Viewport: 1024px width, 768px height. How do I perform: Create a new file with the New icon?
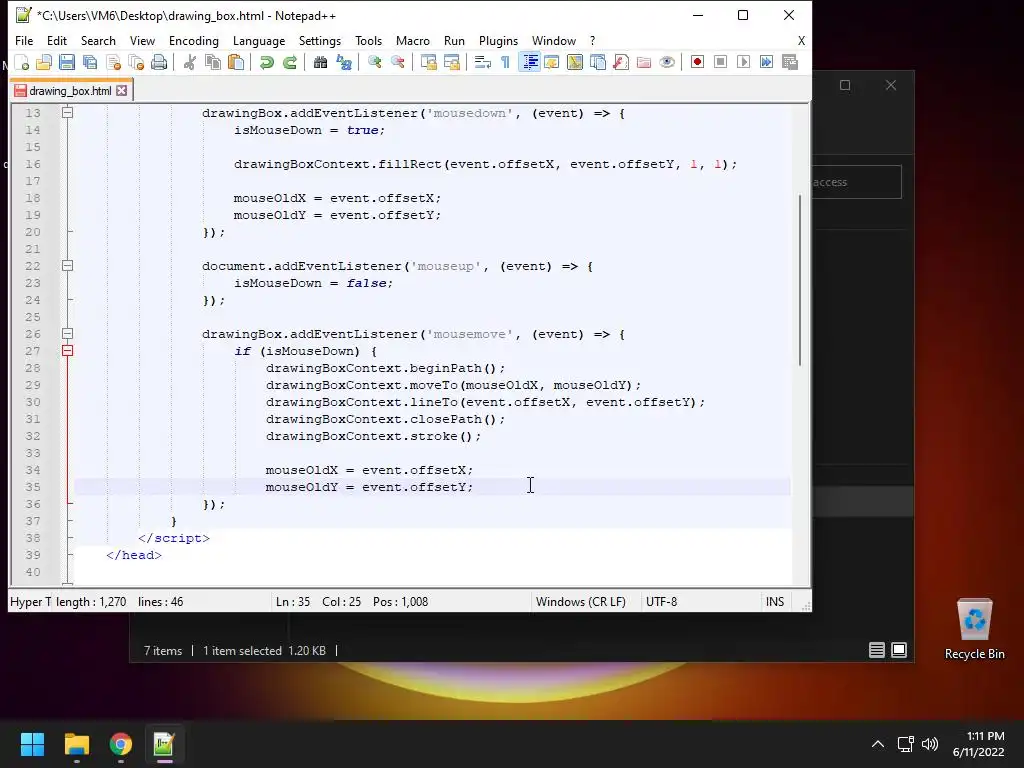22,62
